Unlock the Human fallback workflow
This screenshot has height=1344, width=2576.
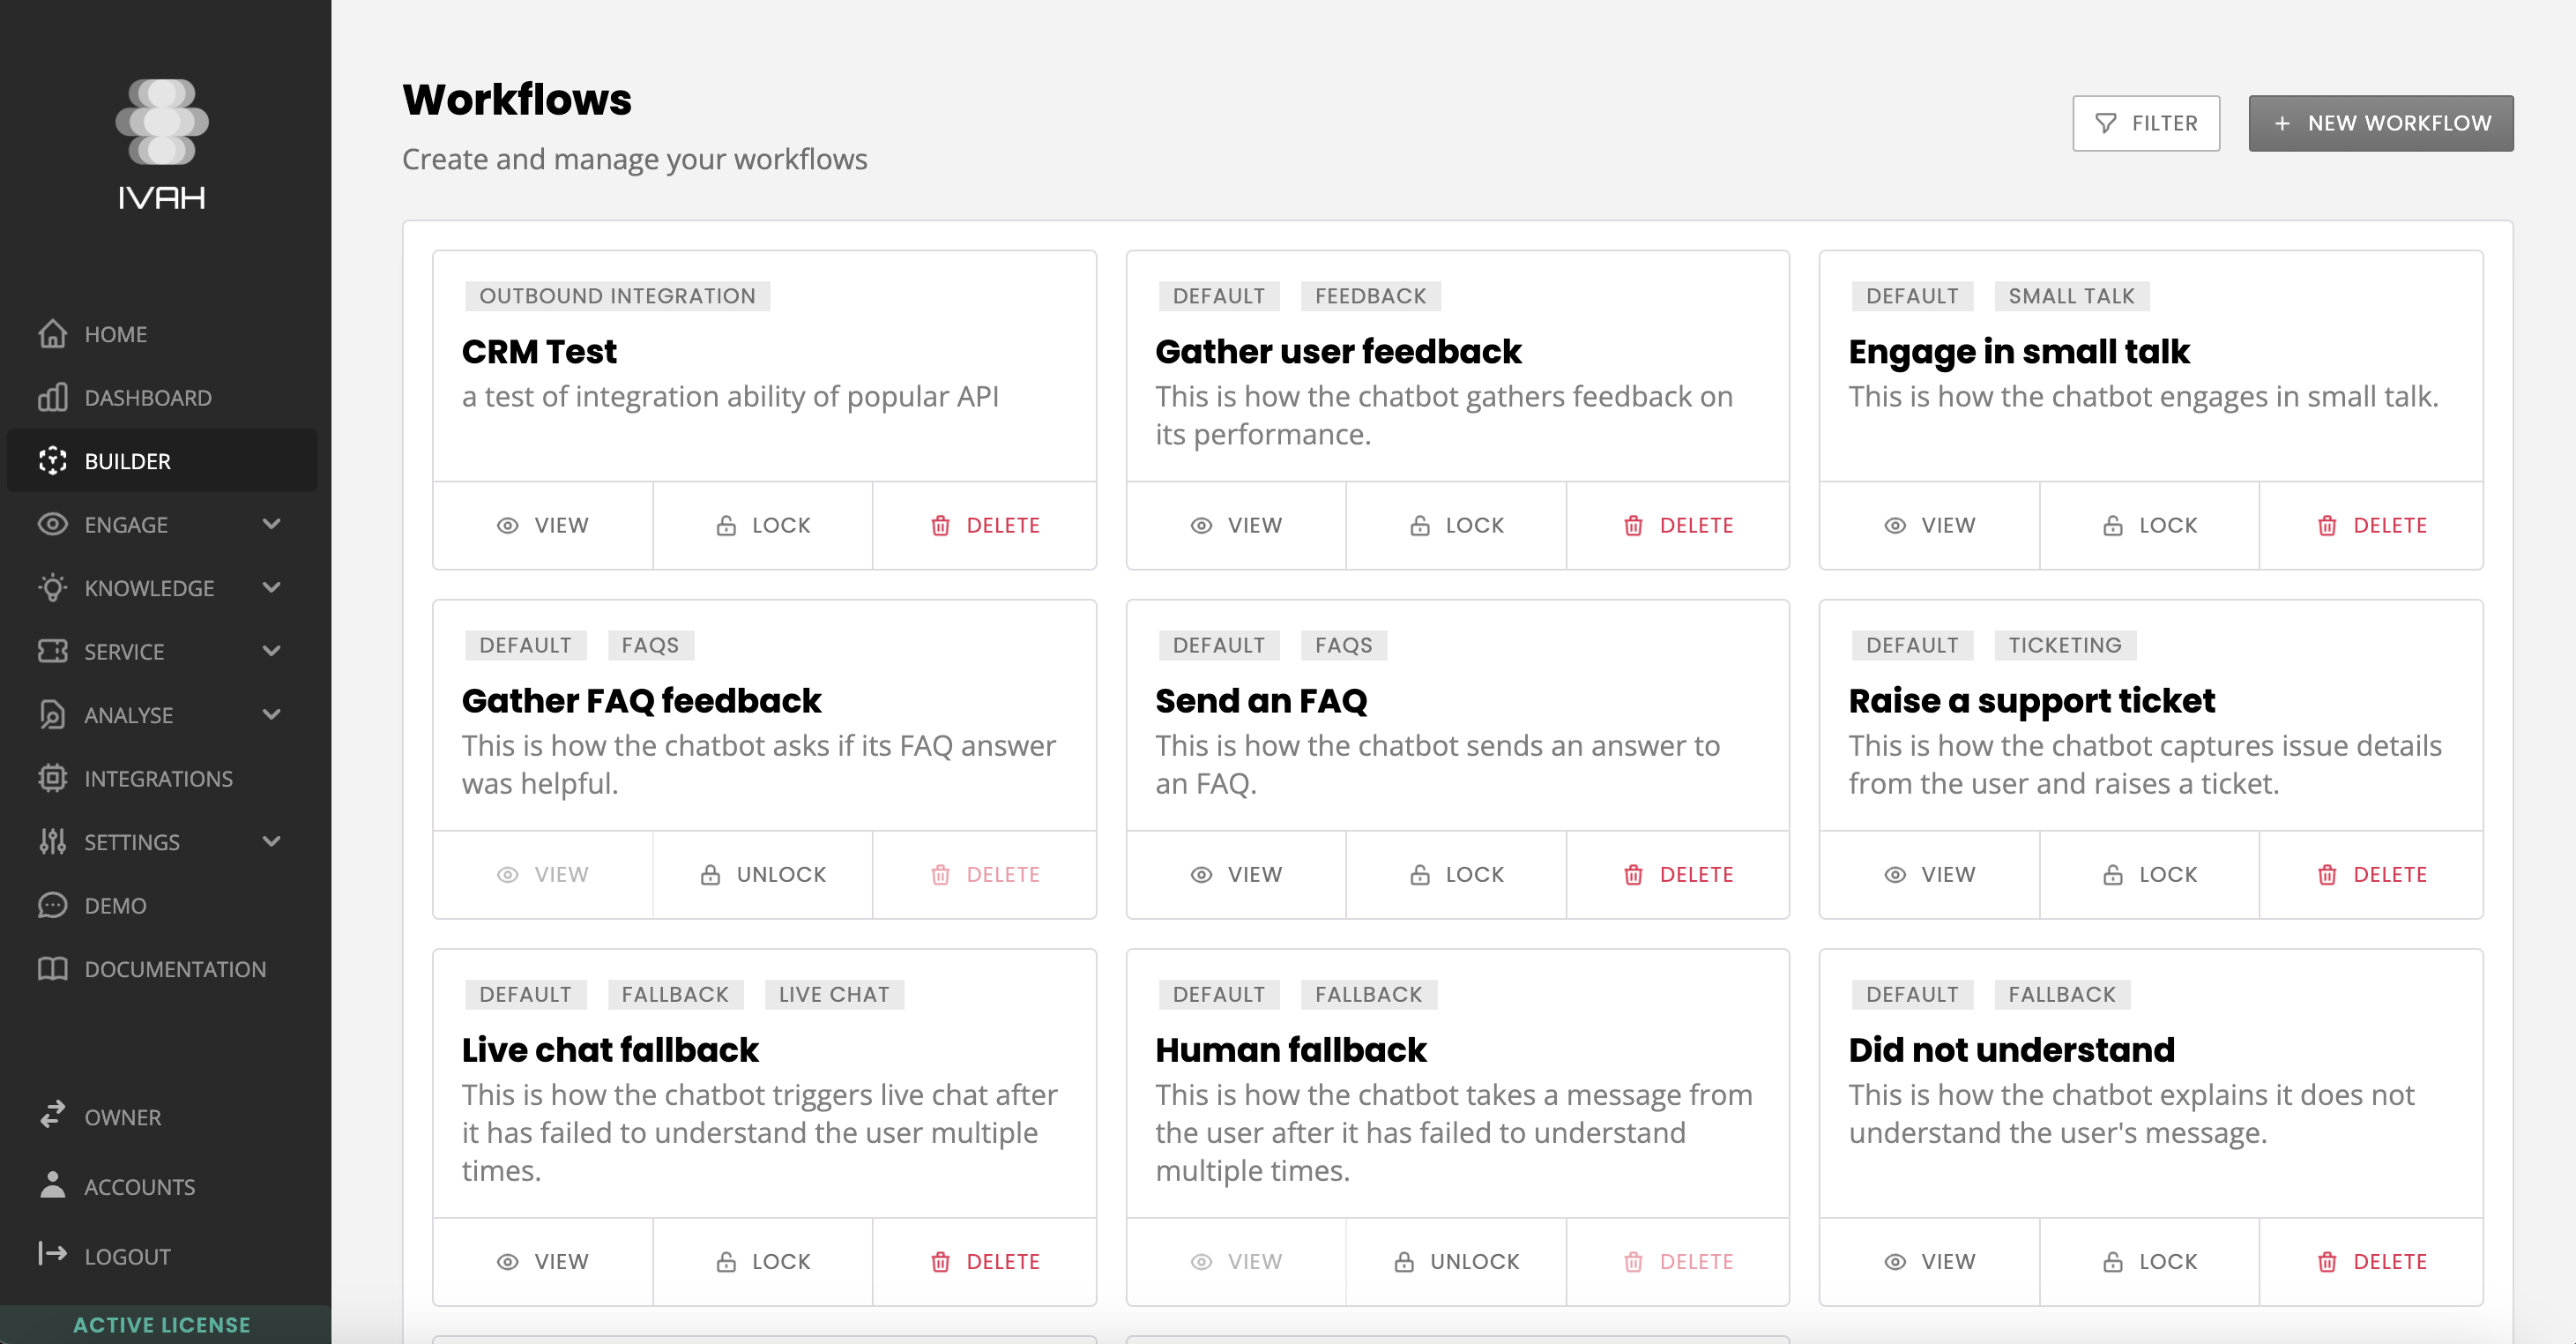pyautogui.click(x=1456, y=1262)
